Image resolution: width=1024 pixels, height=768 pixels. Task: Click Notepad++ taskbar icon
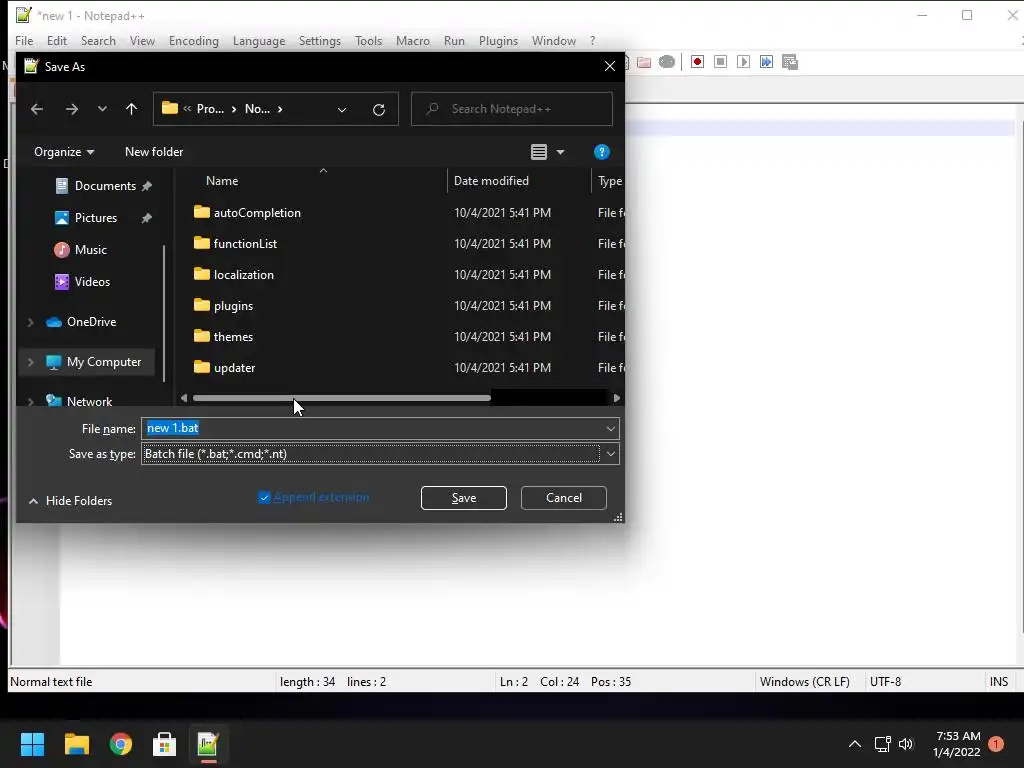coord(208,744)
